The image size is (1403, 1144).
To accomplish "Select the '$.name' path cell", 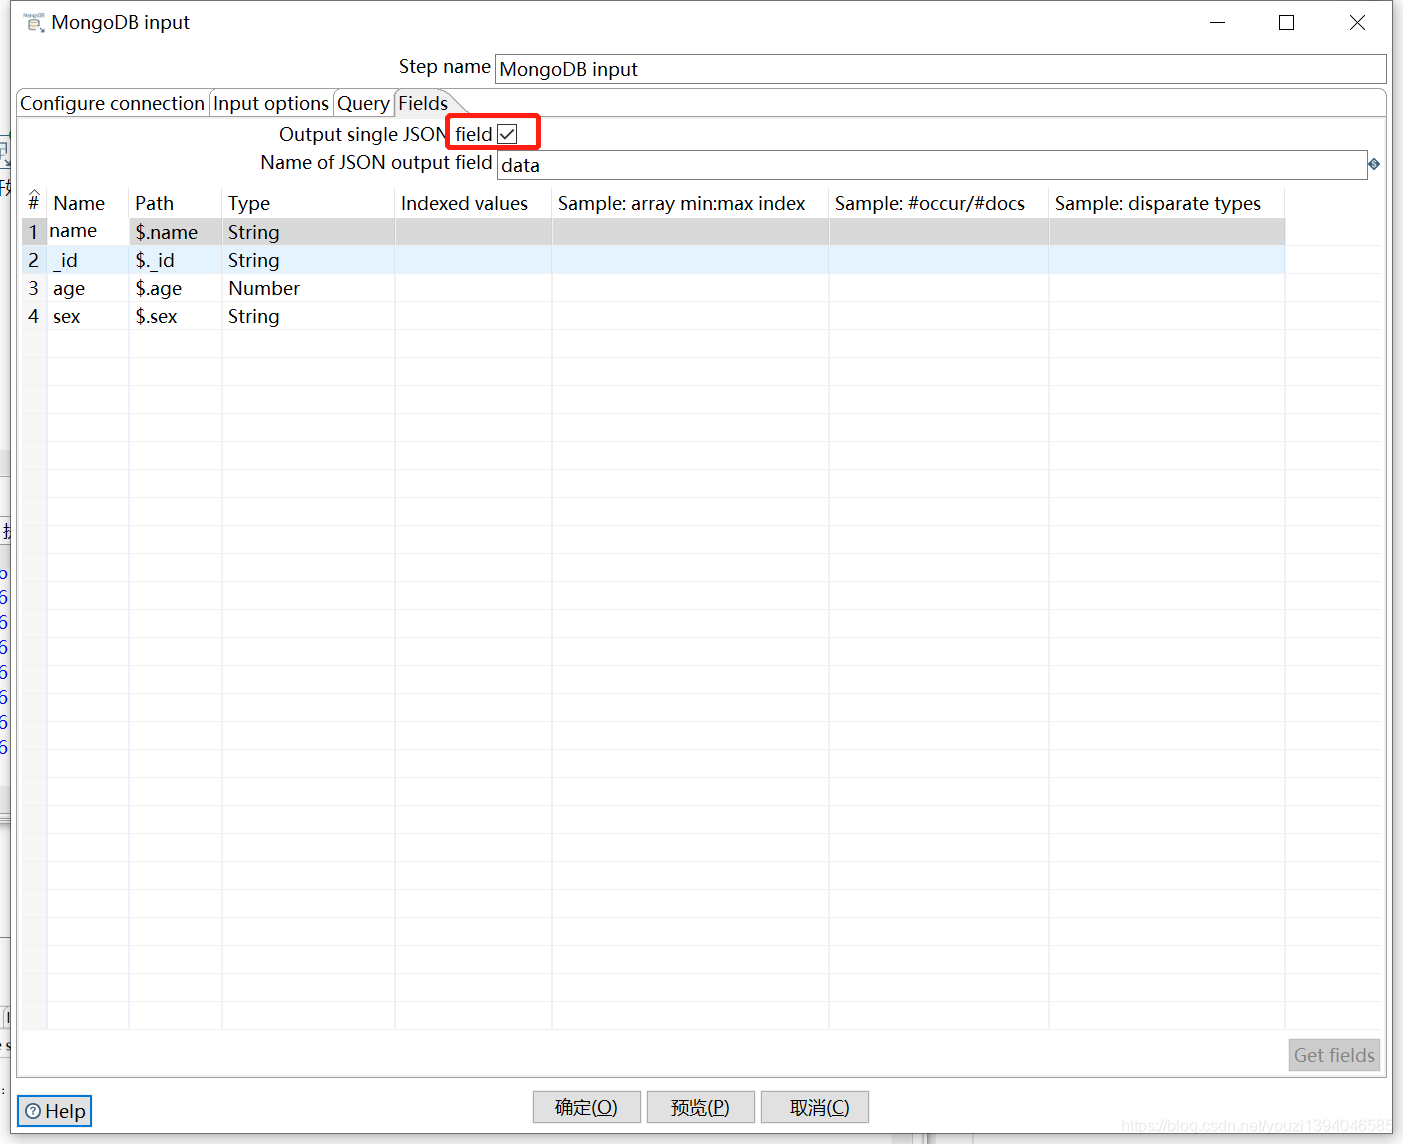I will (x=175, y=232).
